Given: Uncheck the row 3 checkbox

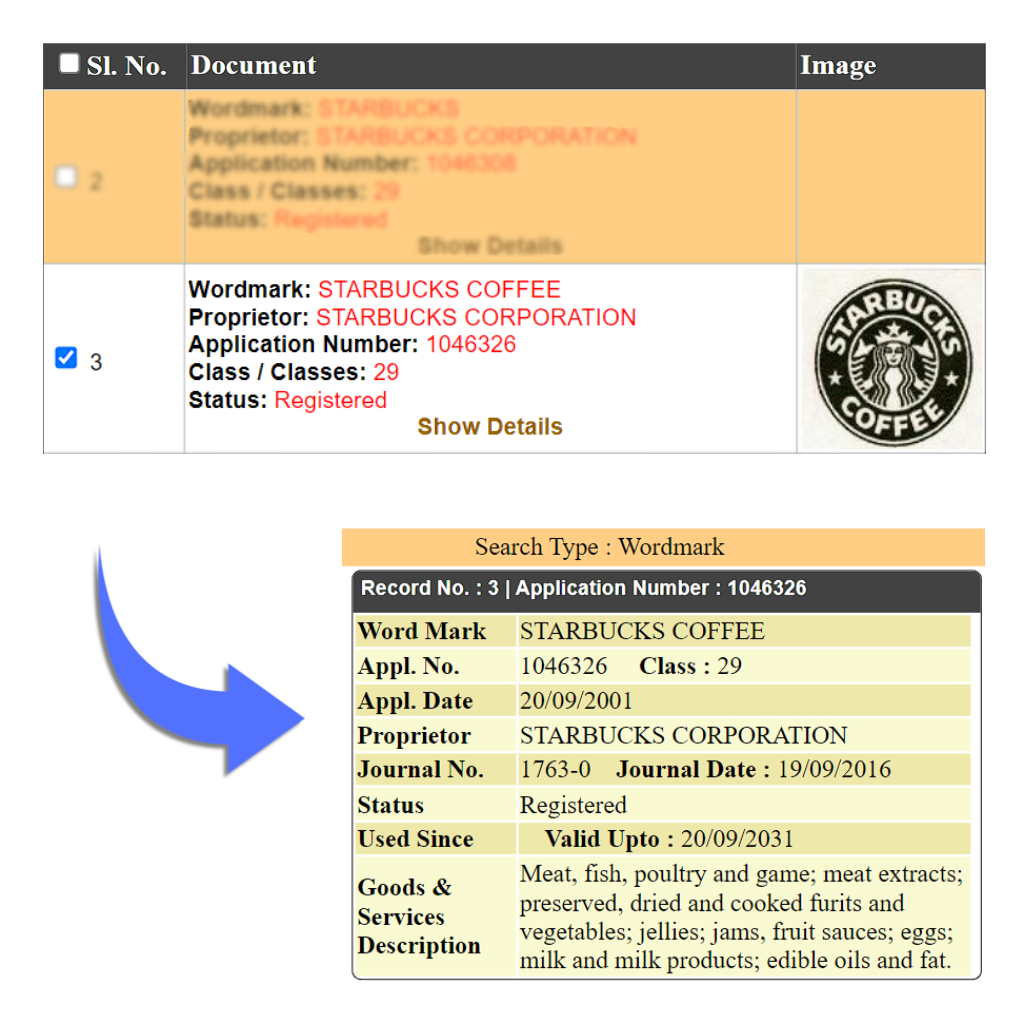Looking at the screenshot, I should 66,358.
